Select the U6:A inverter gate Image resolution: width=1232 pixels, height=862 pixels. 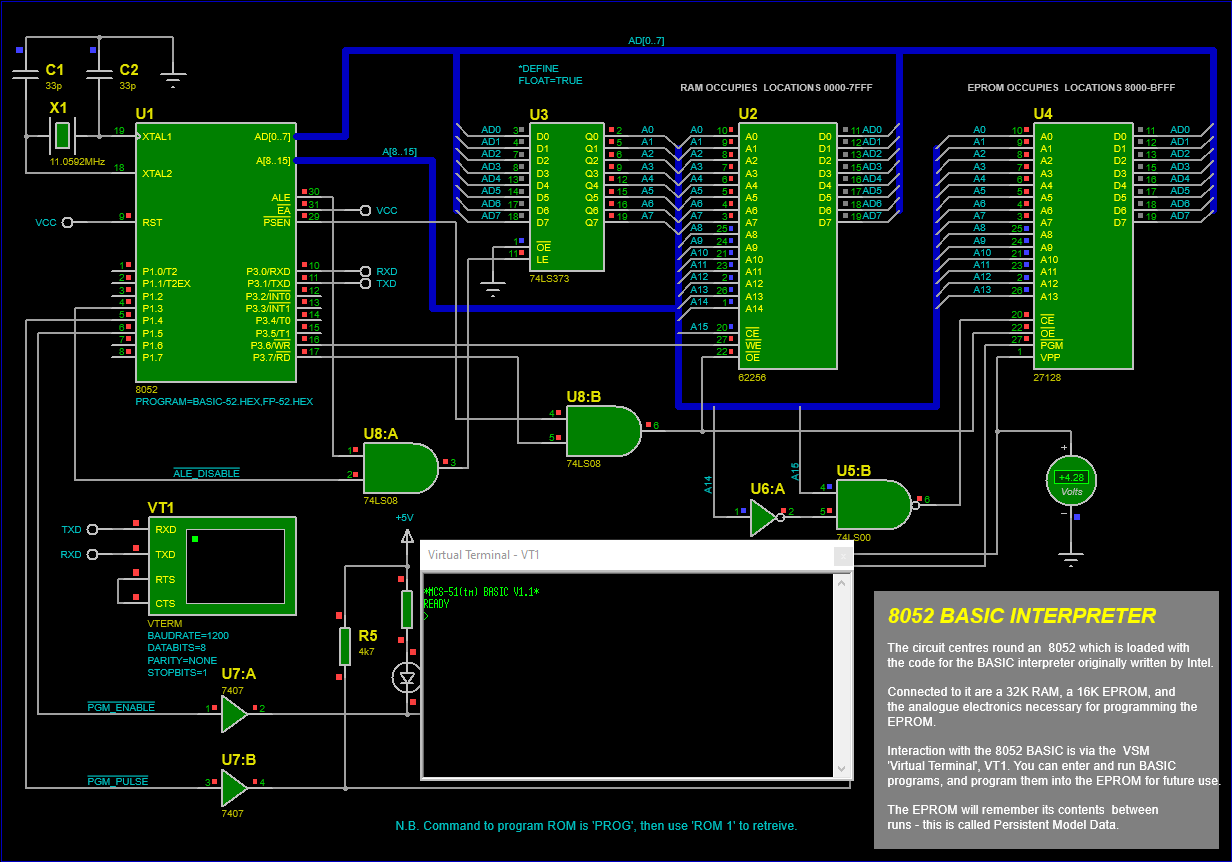[763, 517]
